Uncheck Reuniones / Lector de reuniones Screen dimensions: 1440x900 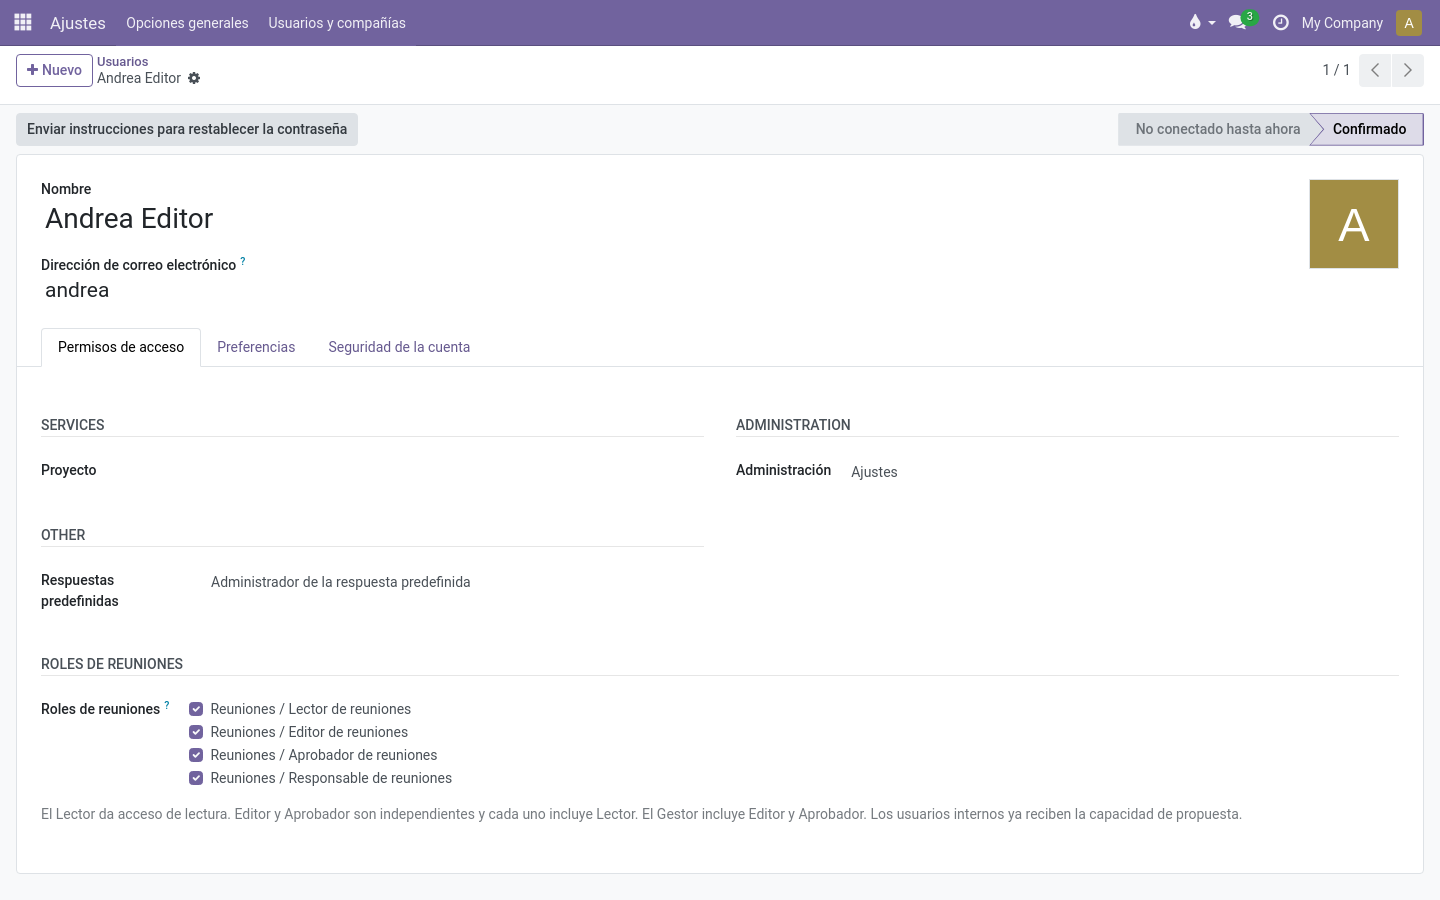pyautogui.click(x=196, y=709)
